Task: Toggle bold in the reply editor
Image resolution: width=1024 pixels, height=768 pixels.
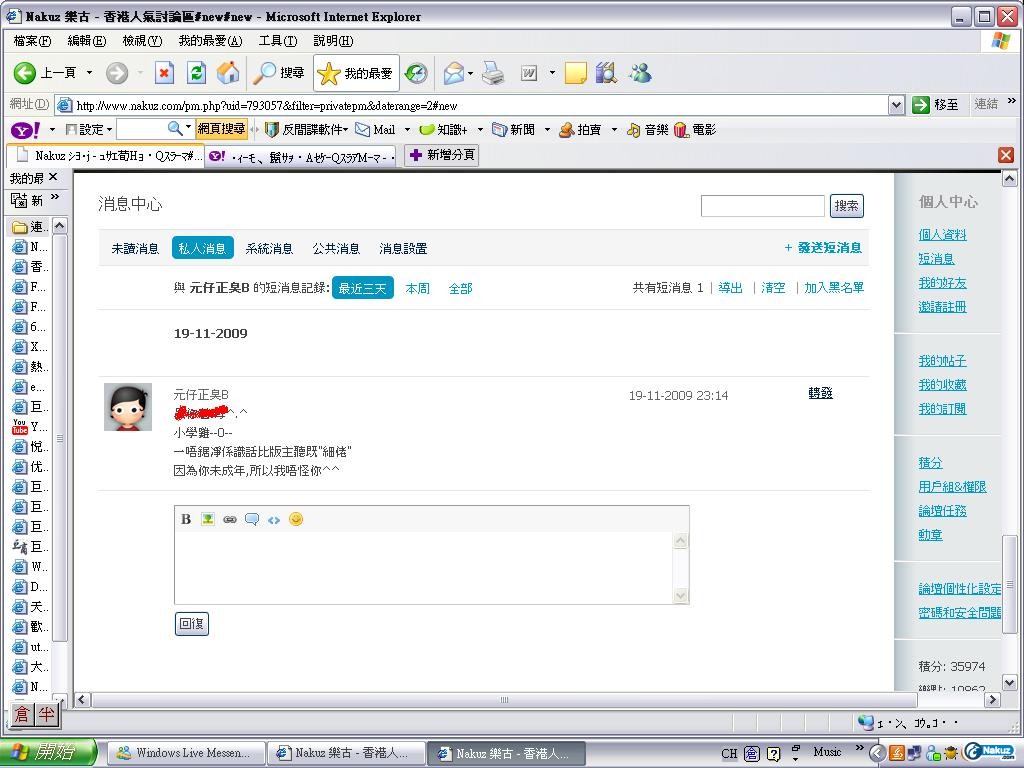Action: click(186, 519)
